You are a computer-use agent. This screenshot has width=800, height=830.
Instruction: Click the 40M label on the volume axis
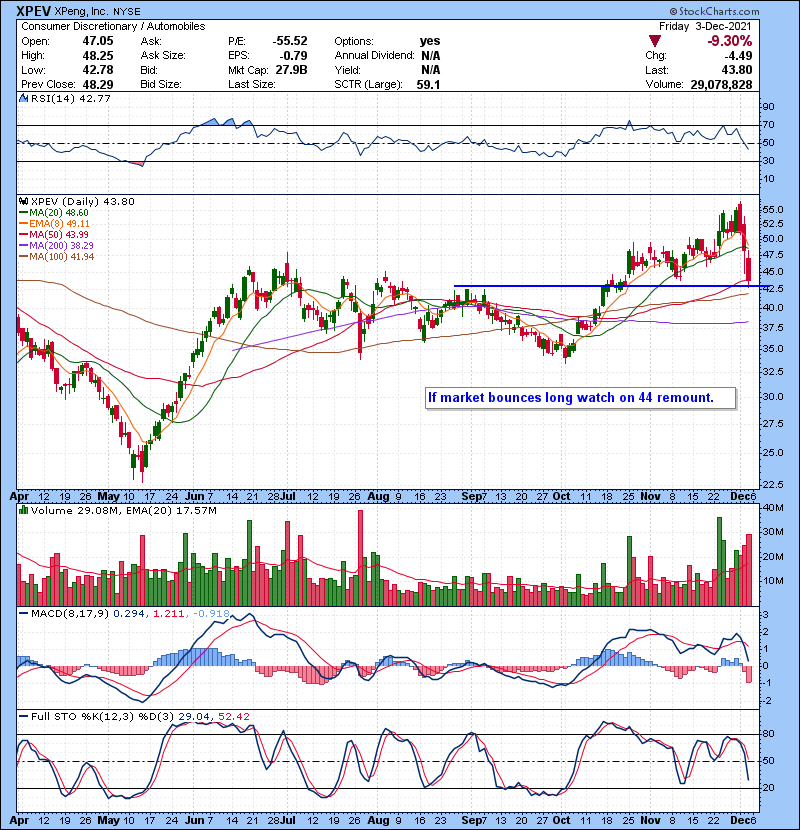(772, 508)
